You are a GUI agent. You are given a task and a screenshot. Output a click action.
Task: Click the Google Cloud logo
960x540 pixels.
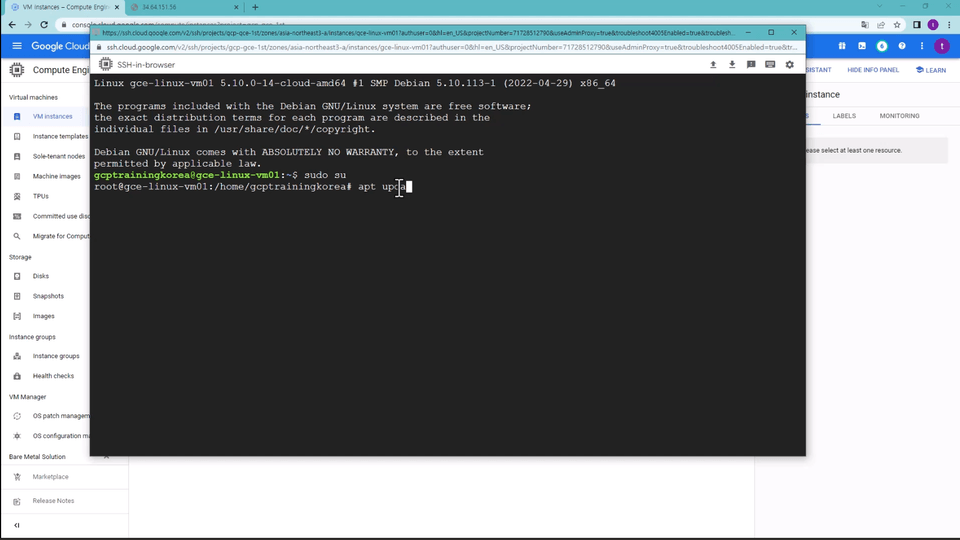[x=60, y=46]
